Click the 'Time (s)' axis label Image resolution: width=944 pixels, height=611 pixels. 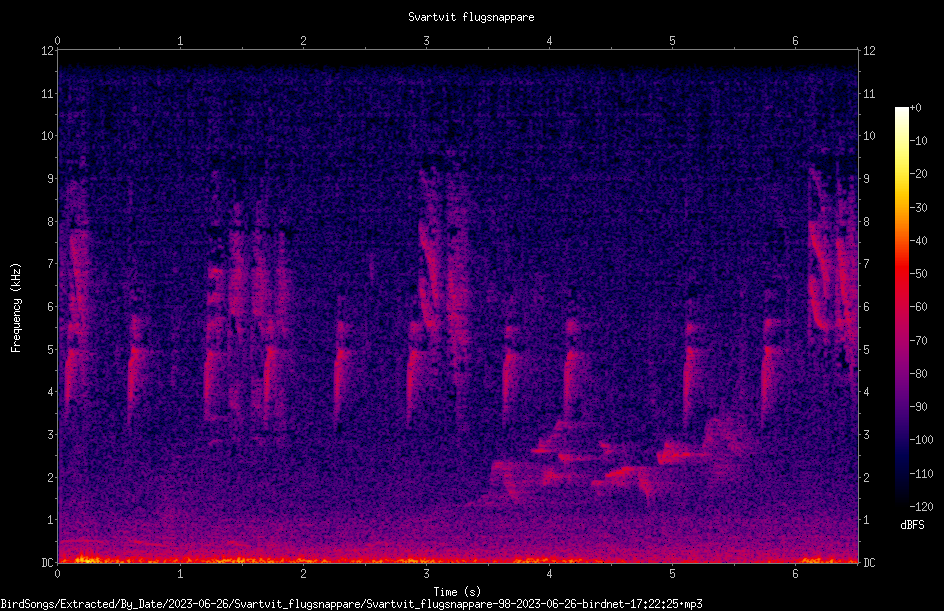tap(457, 592)
